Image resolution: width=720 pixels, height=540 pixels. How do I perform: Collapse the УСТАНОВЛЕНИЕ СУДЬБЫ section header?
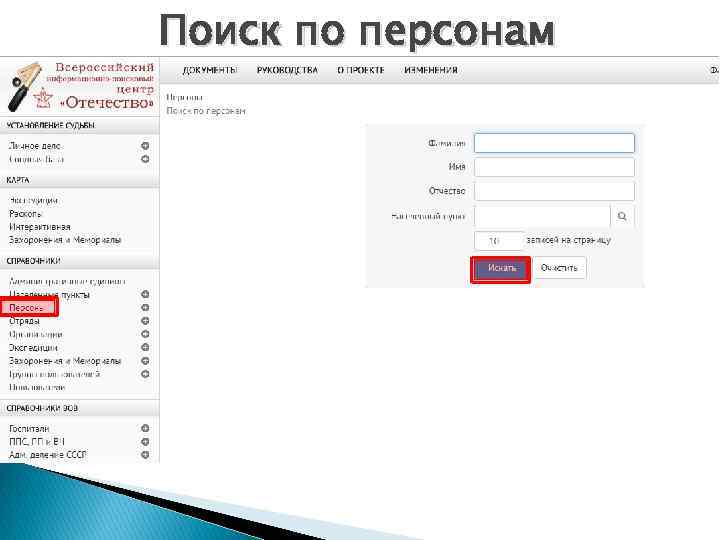point(79,125)
